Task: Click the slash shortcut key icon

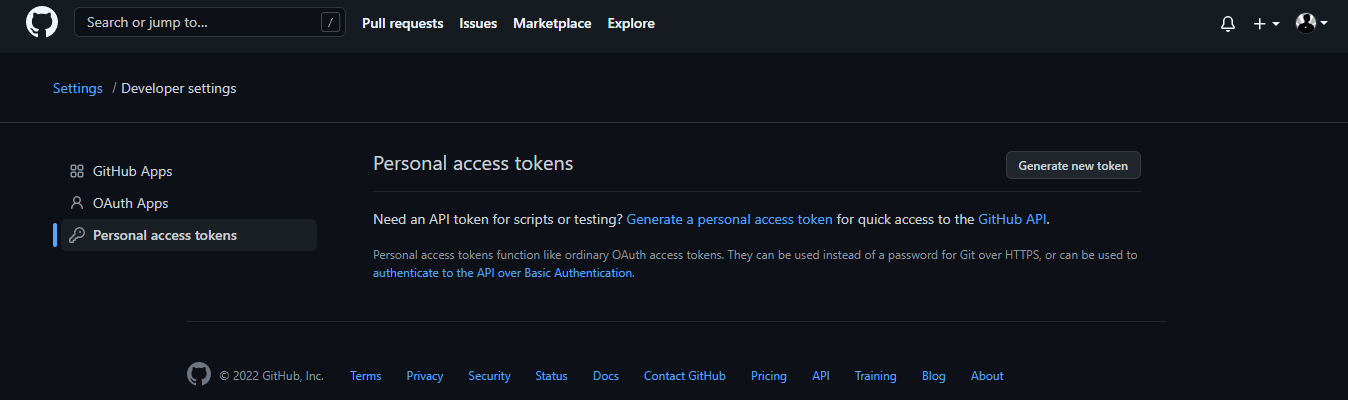Action: (x=330, y=22)
